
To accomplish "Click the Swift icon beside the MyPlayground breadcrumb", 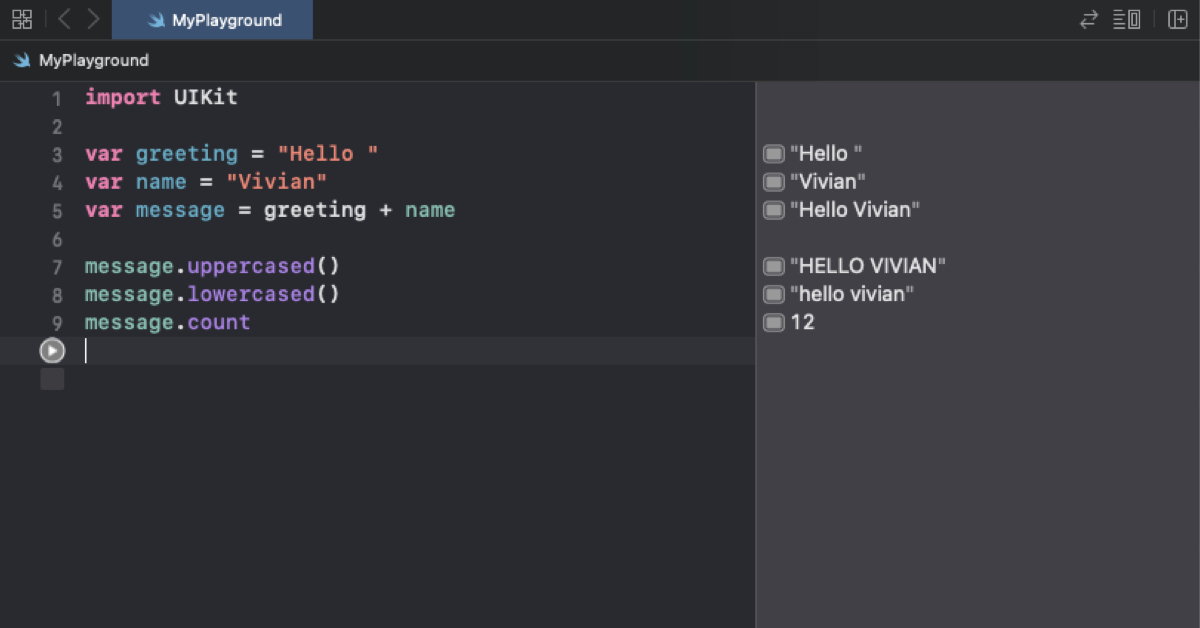I will click(22, 61).
